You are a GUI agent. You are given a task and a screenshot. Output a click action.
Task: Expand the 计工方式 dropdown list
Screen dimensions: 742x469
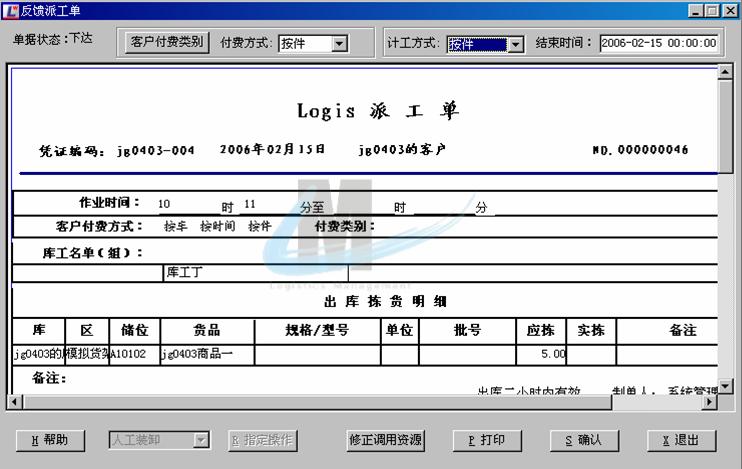pos(516,44)
